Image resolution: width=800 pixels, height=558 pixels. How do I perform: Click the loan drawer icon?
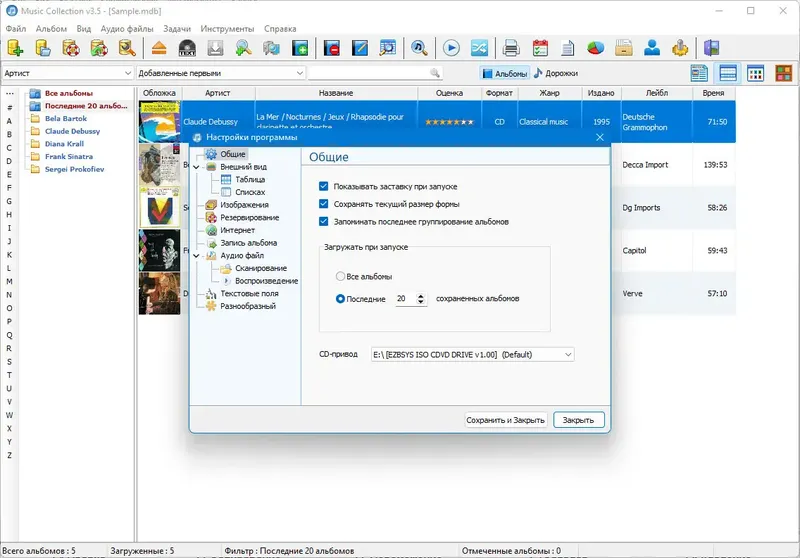[x=623, y=48]
